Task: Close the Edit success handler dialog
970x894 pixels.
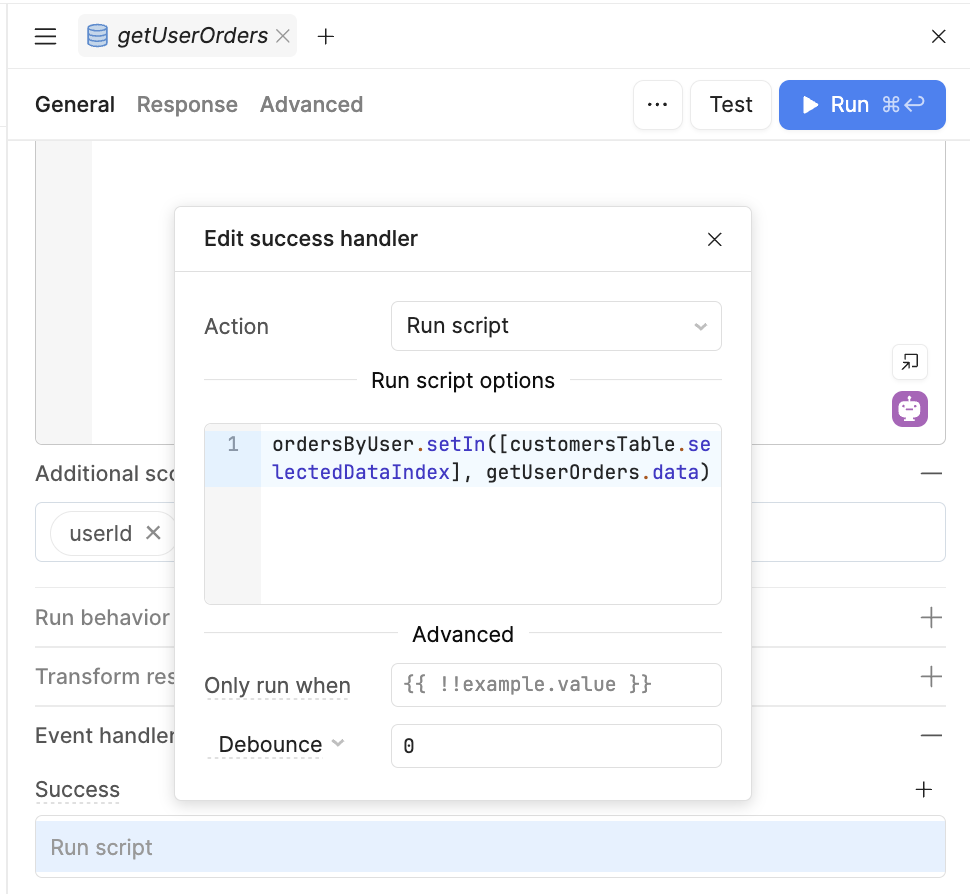Action: 714,239
